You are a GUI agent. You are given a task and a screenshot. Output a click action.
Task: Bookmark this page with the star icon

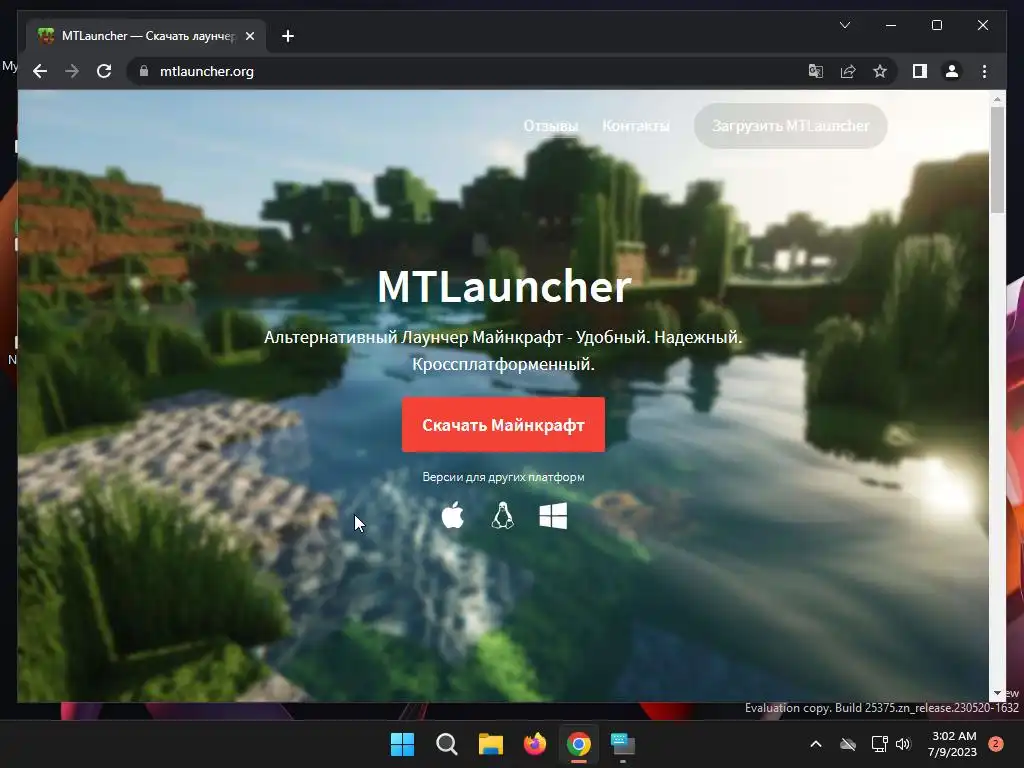pyautogui.click(x=880, y=71)
